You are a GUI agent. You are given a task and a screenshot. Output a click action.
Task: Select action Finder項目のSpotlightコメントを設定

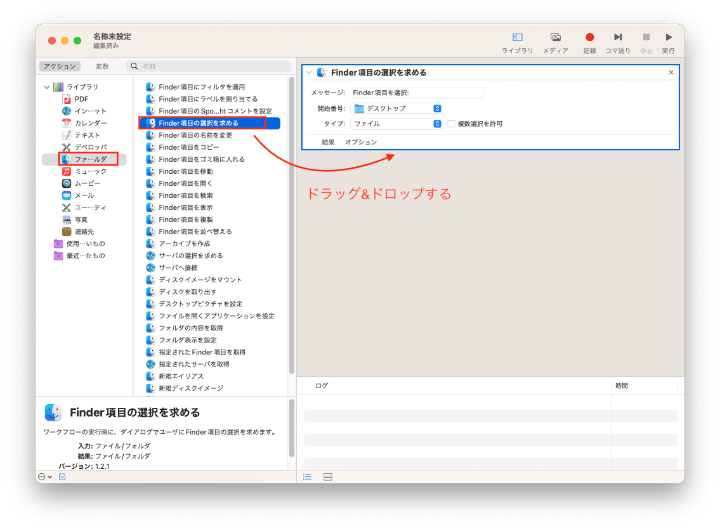[209, 111]
